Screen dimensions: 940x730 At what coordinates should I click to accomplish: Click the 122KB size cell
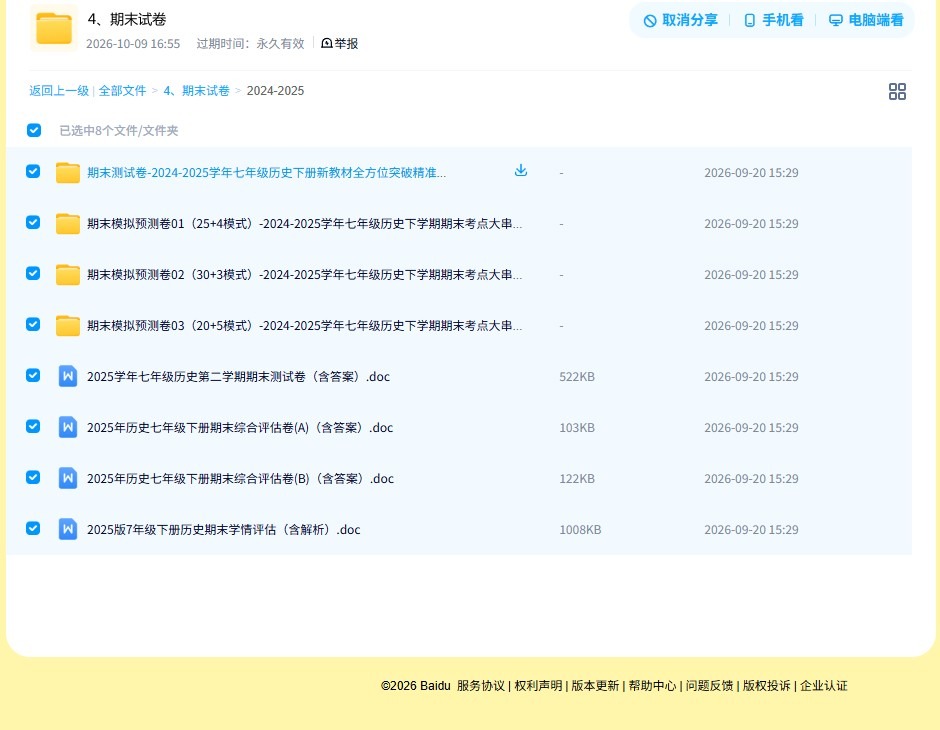(577, 478)
